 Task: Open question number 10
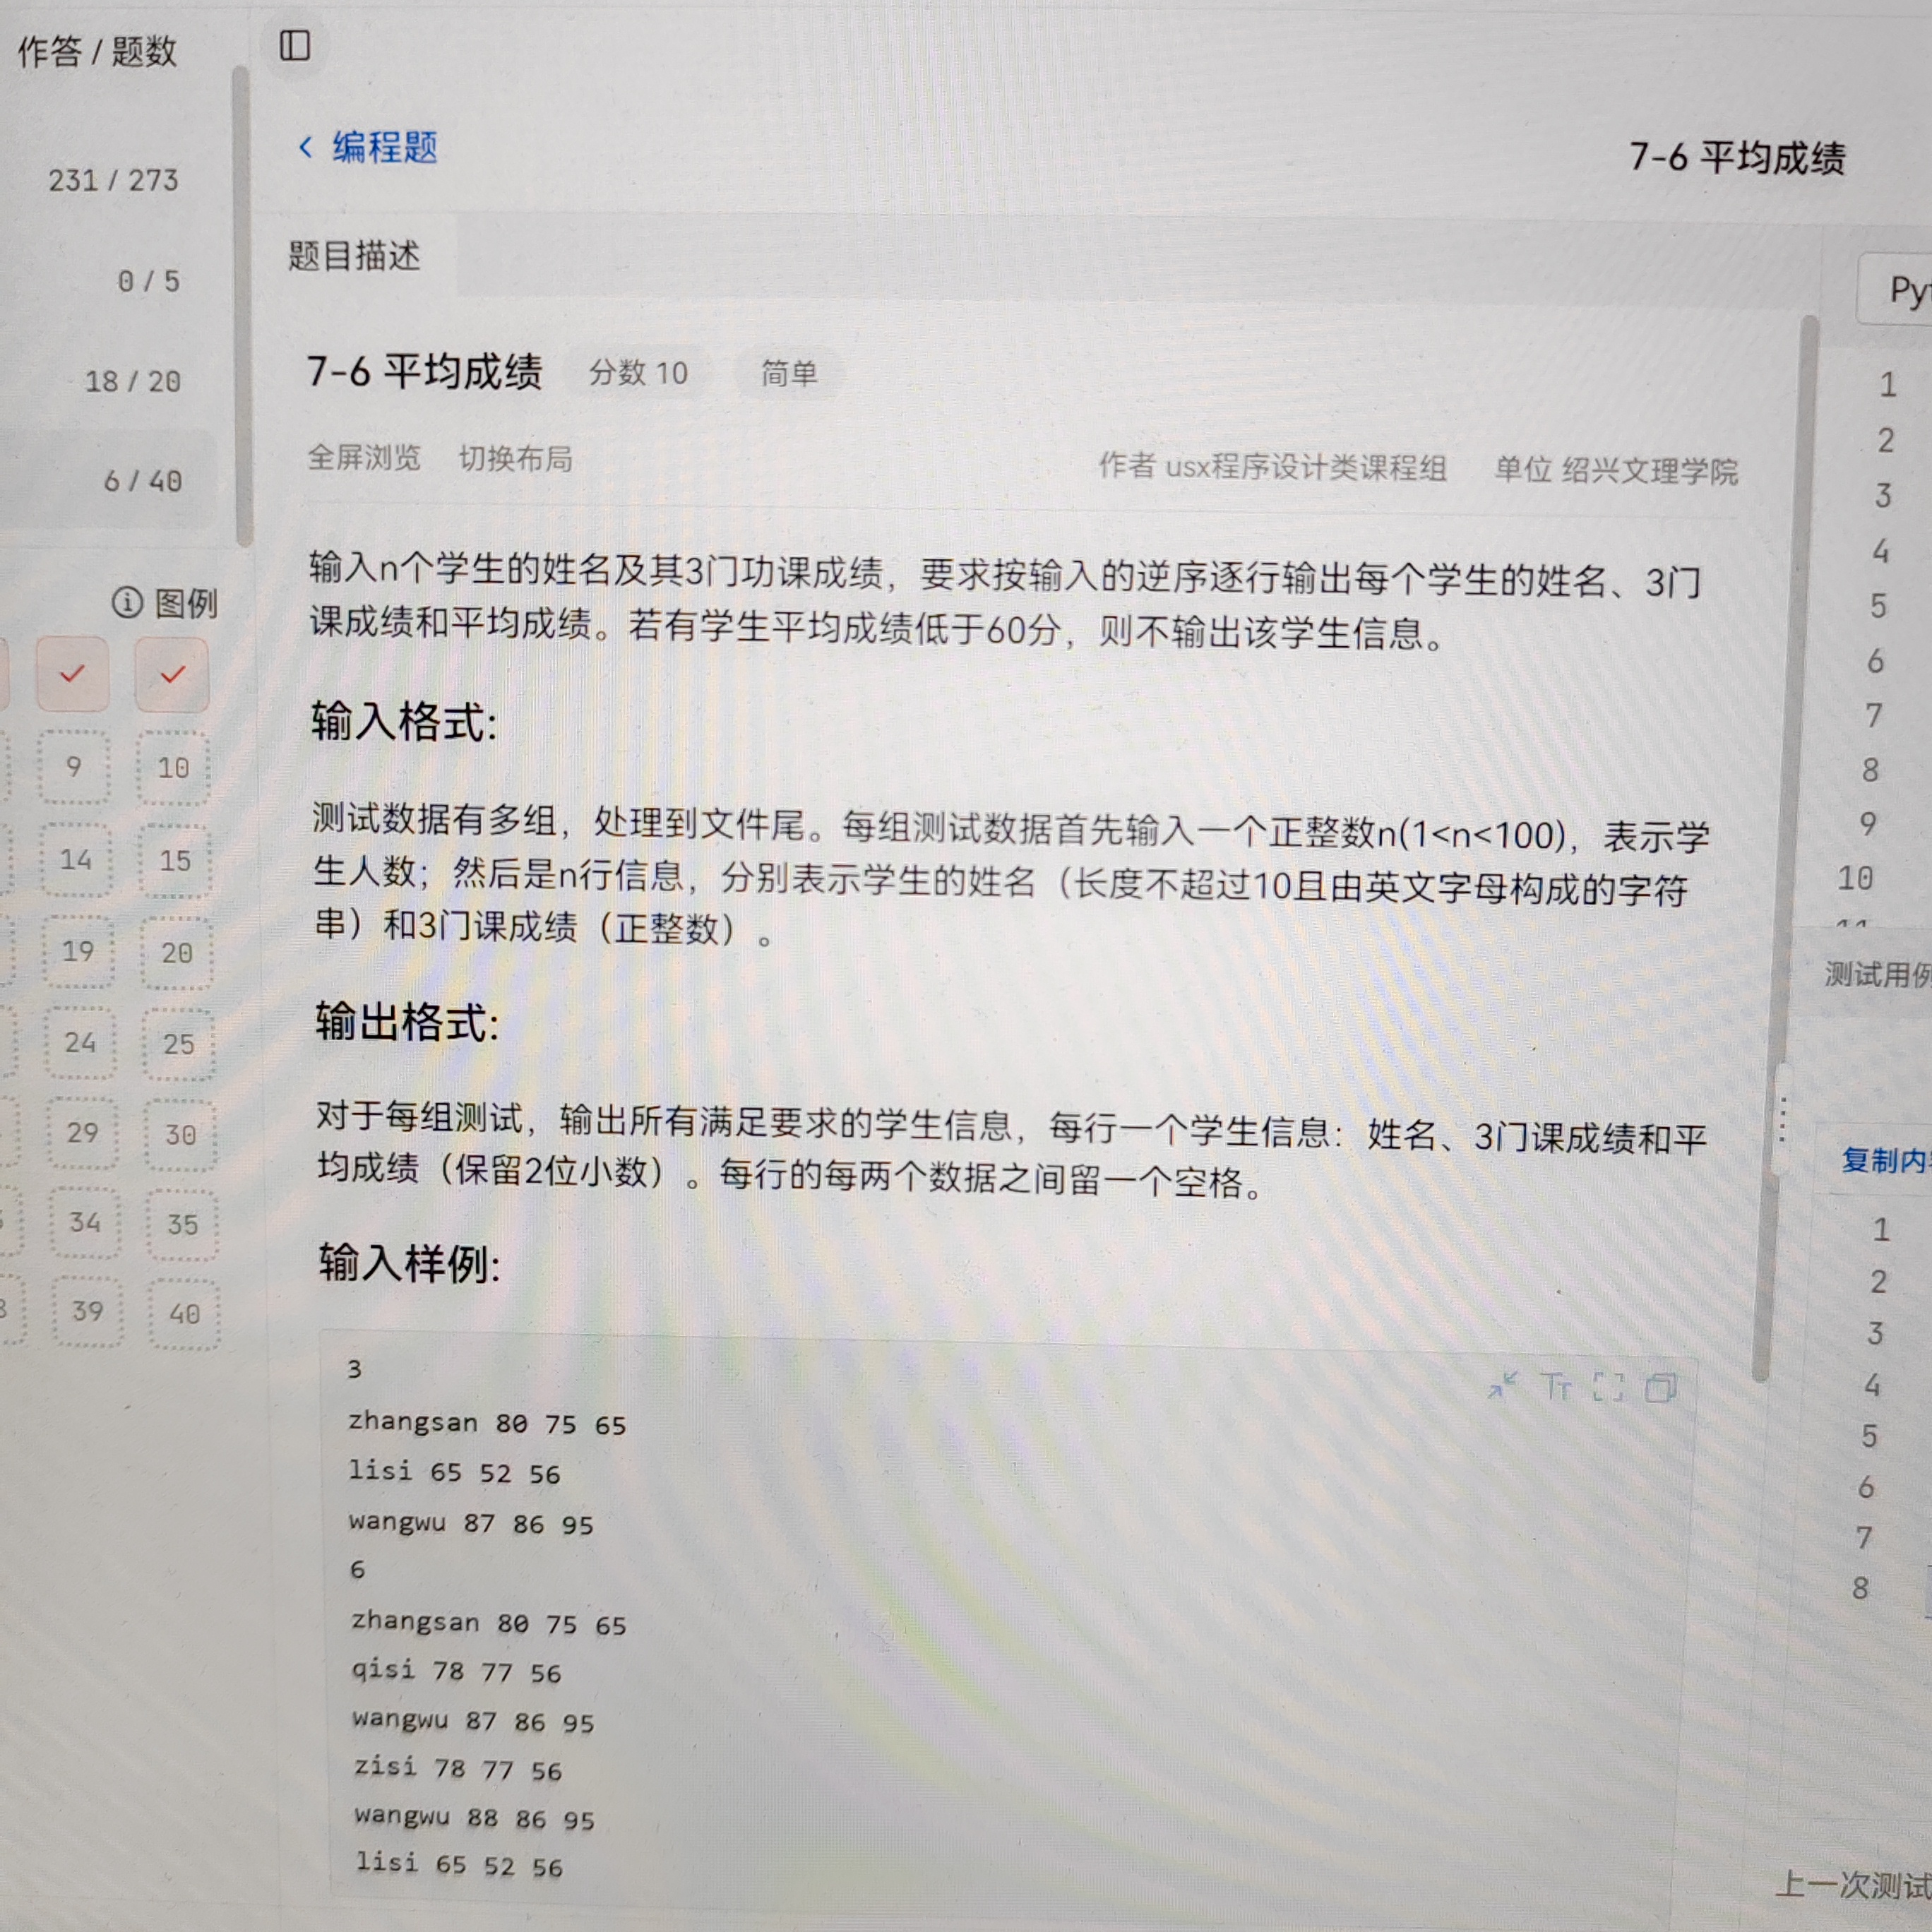[x=174, y=768]
